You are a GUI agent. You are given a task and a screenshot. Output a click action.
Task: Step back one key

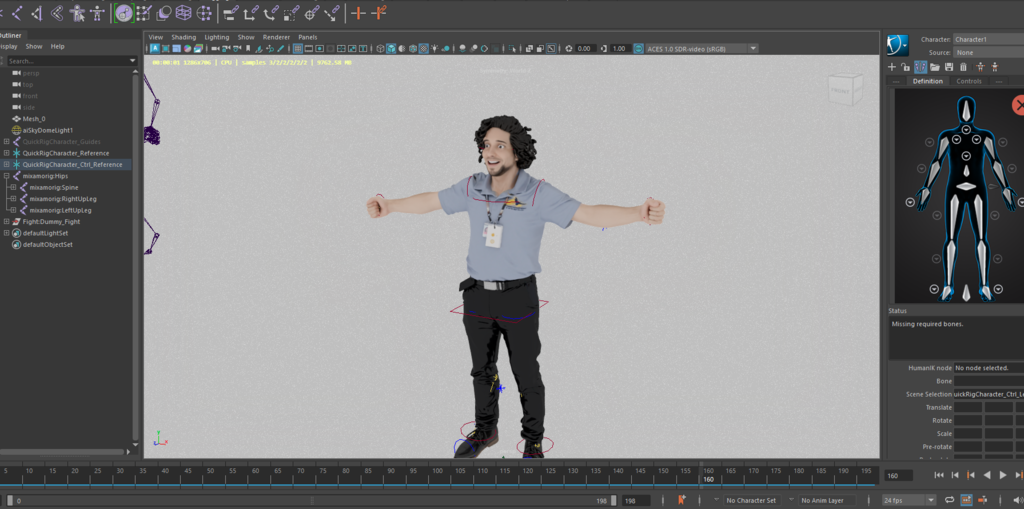pyautogui.click(x=970, y=475)
